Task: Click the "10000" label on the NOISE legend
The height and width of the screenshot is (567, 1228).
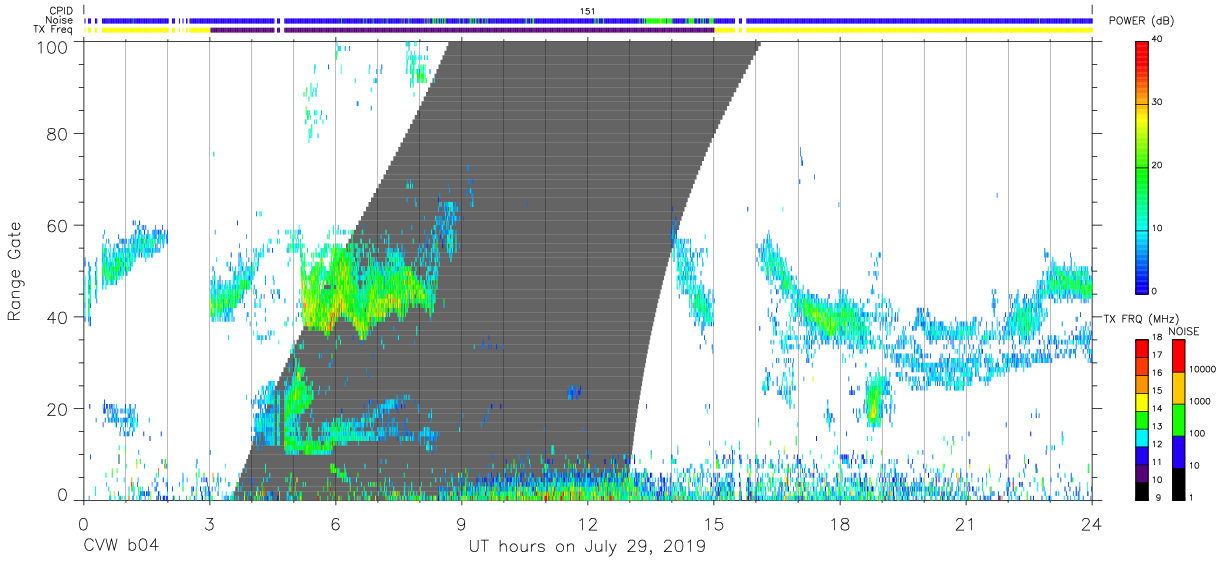Action: click(x=1202, y=369)
